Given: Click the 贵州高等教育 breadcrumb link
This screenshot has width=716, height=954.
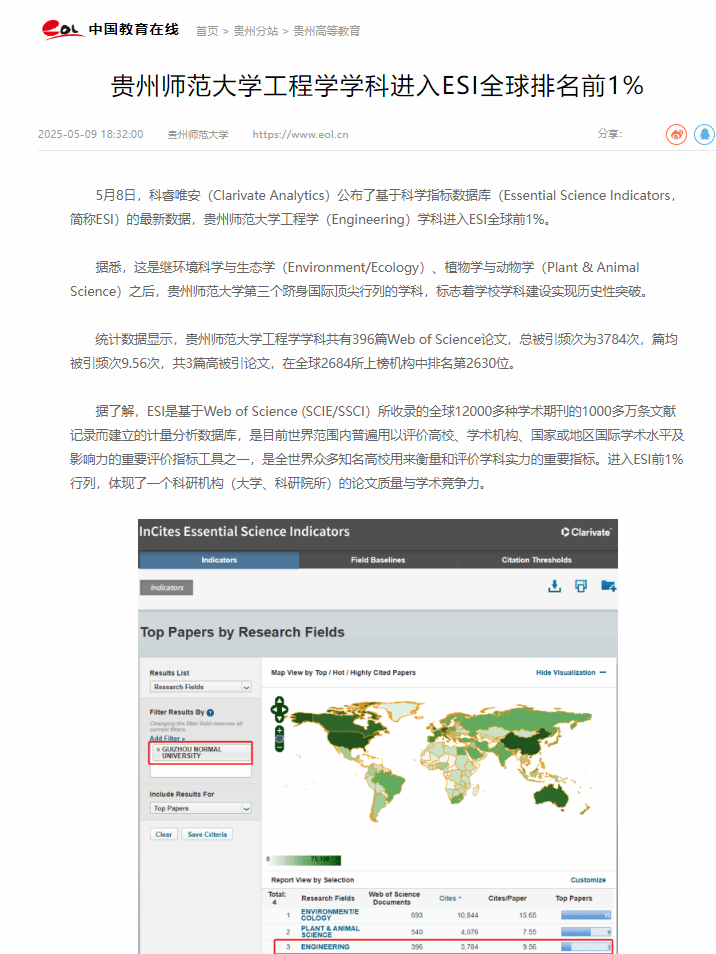Looking at the screenshot, I should [x=327, y=31].
